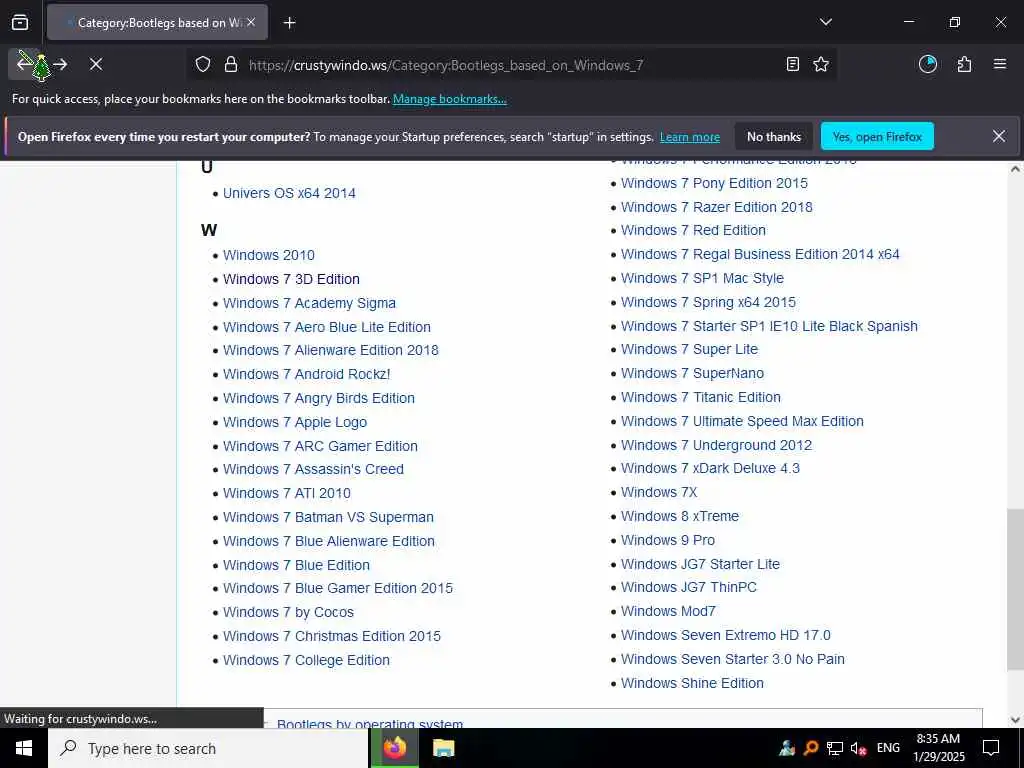Open the Windows 9 Pro link

(667, 541)
